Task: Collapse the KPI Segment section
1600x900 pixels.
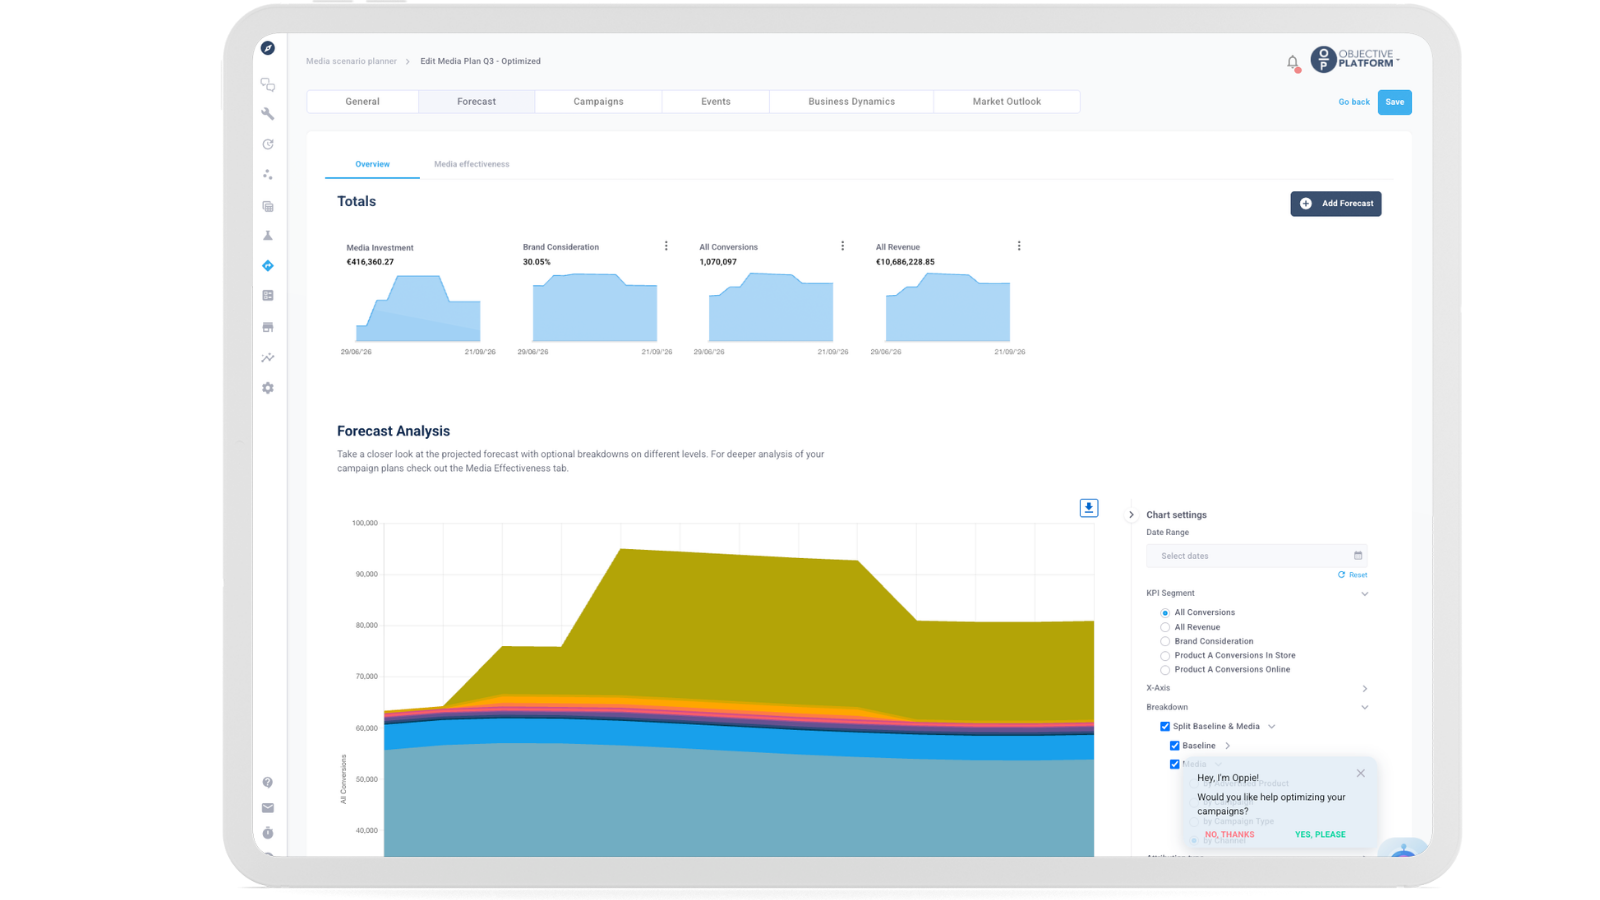Action: [x=1365, y=594]
